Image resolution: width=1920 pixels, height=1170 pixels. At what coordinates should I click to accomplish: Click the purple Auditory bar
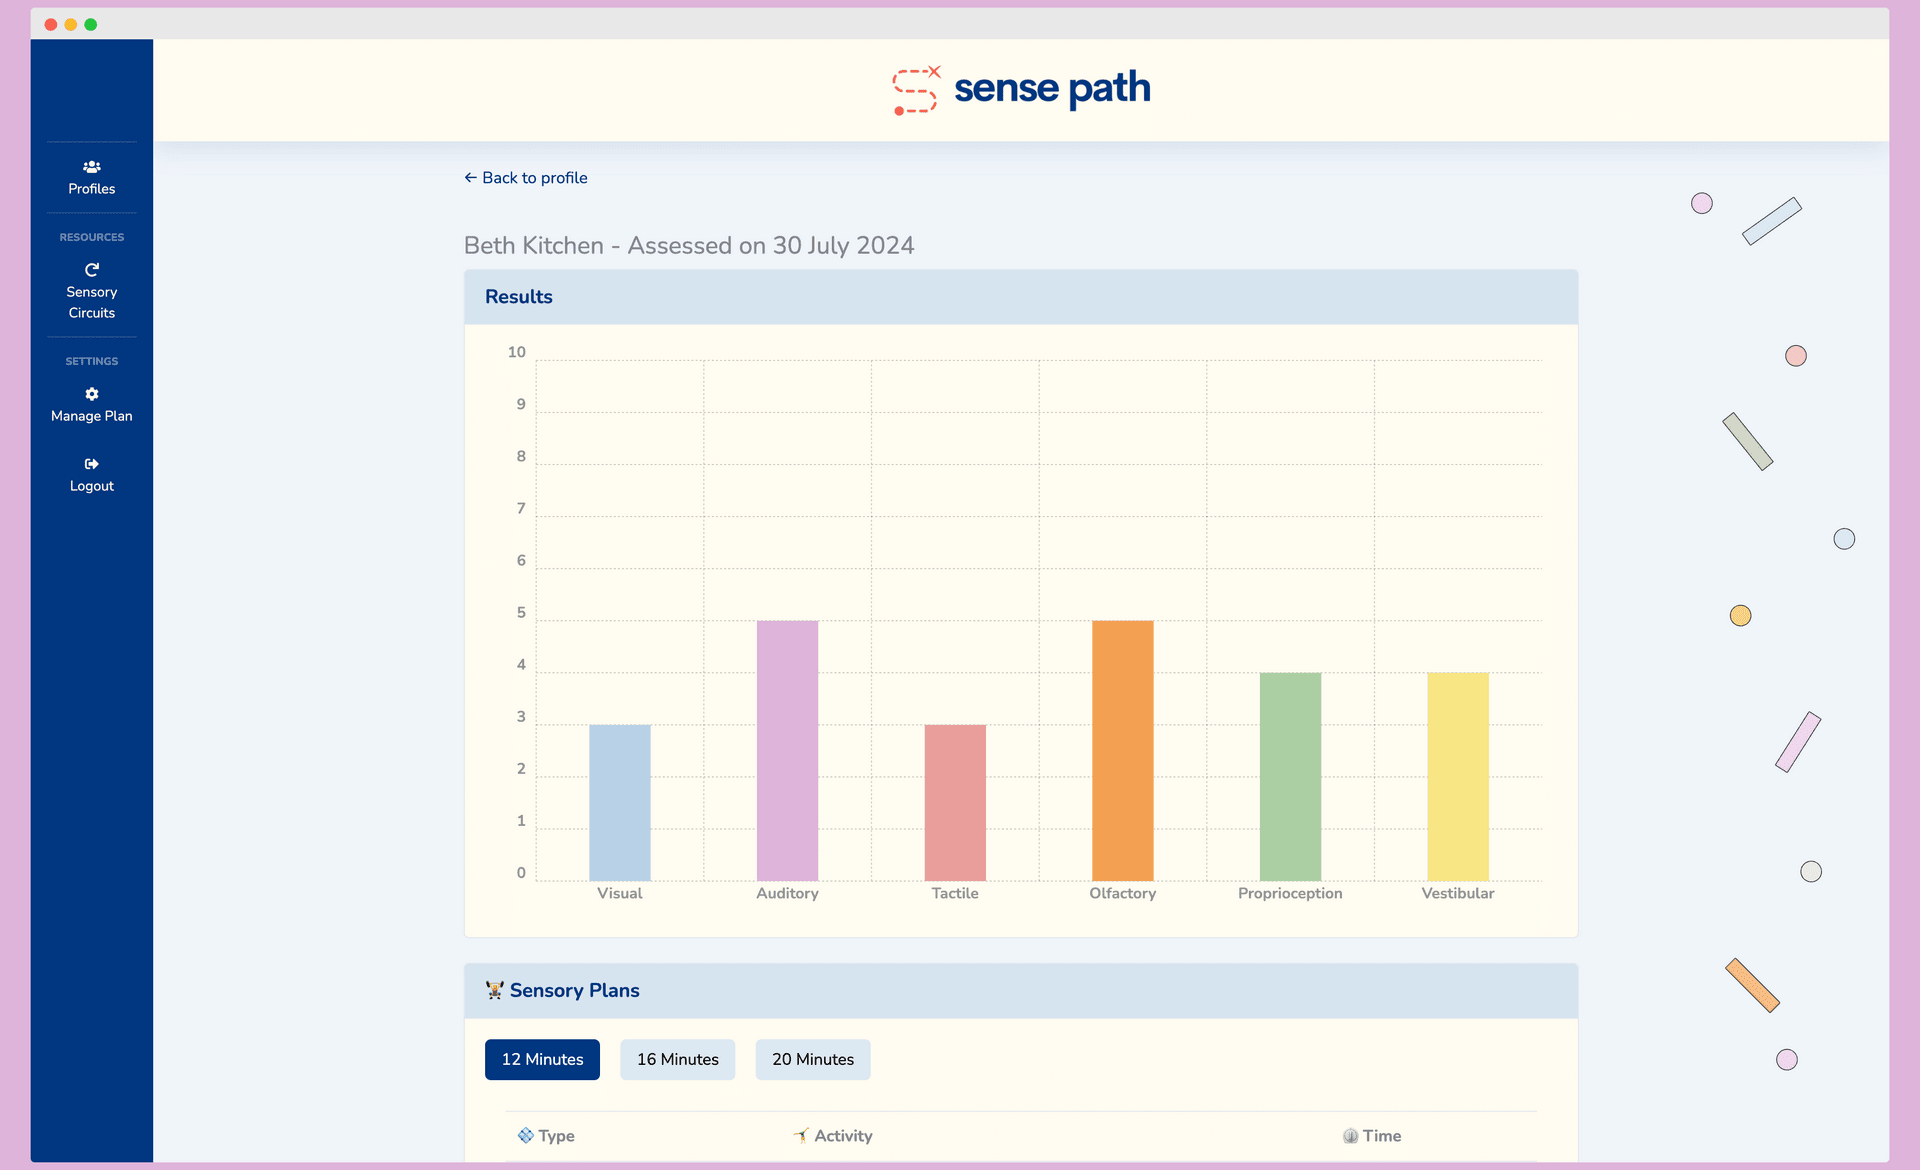(787, 750)
